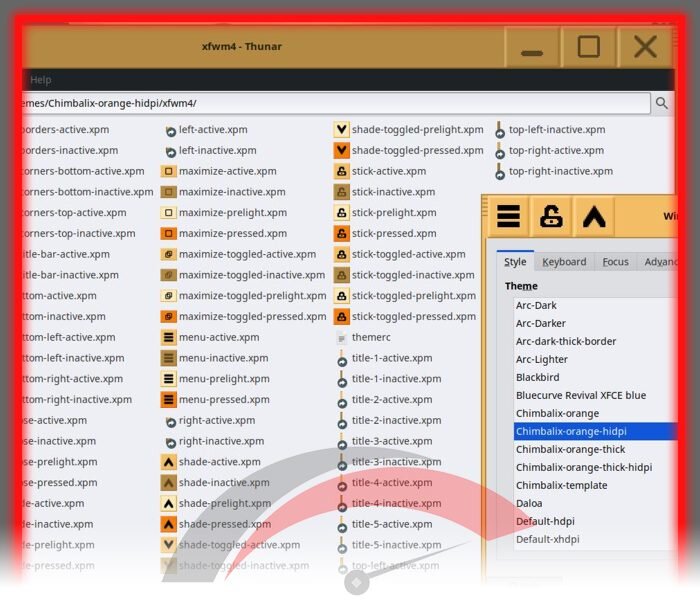This screenshot has width=700, height=600.
Task: Select left-inactive.xpm file icon
Action: tap(171, 151)
